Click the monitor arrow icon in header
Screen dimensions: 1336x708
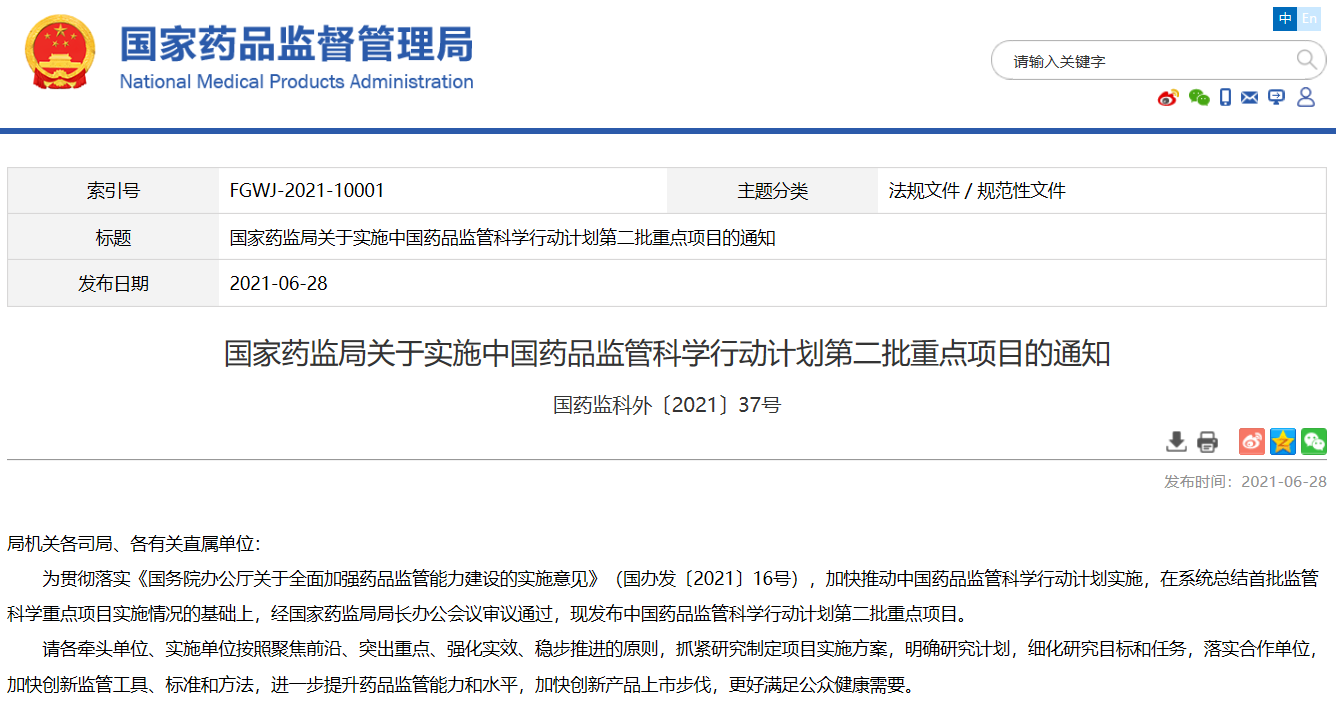click(1276, 97)
